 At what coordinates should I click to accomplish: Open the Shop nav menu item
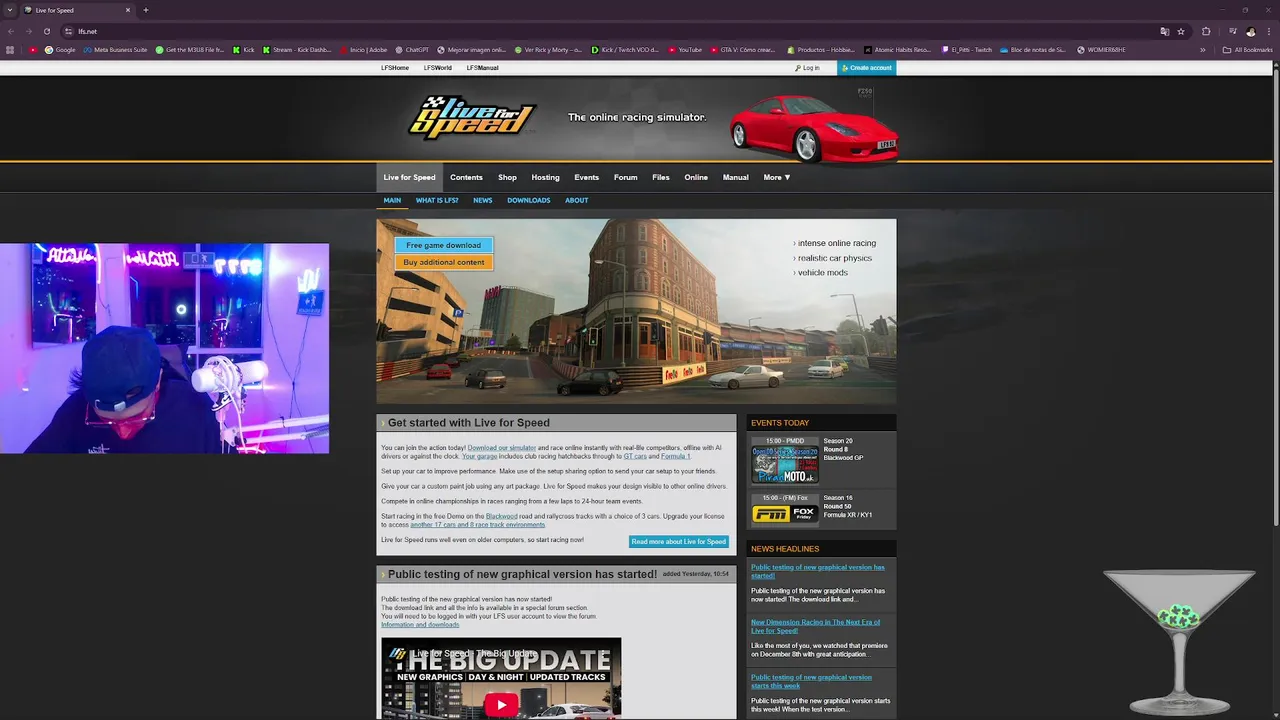coord(507,178)
